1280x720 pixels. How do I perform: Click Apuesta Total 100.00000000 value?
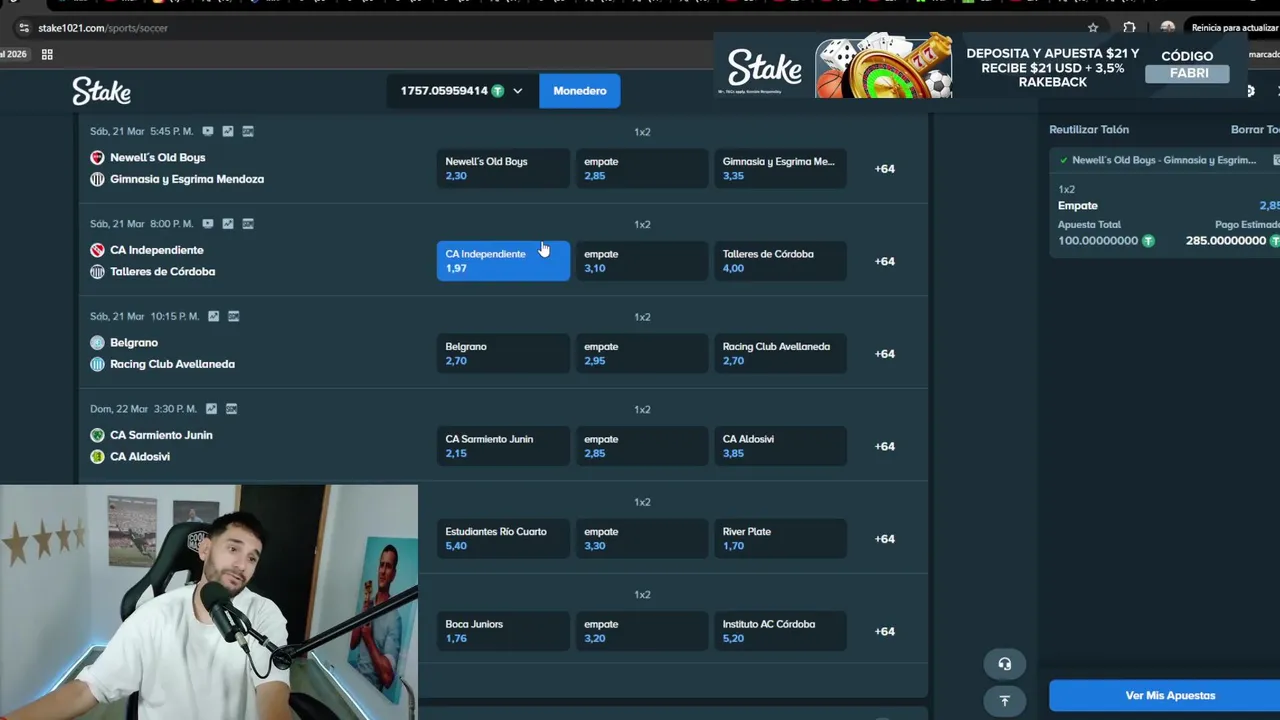point(1098,241)
